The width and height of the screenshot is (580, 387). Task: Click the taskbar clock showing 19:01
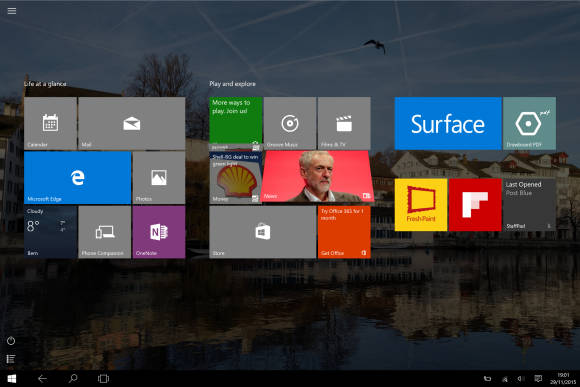(x=563, y=378)
